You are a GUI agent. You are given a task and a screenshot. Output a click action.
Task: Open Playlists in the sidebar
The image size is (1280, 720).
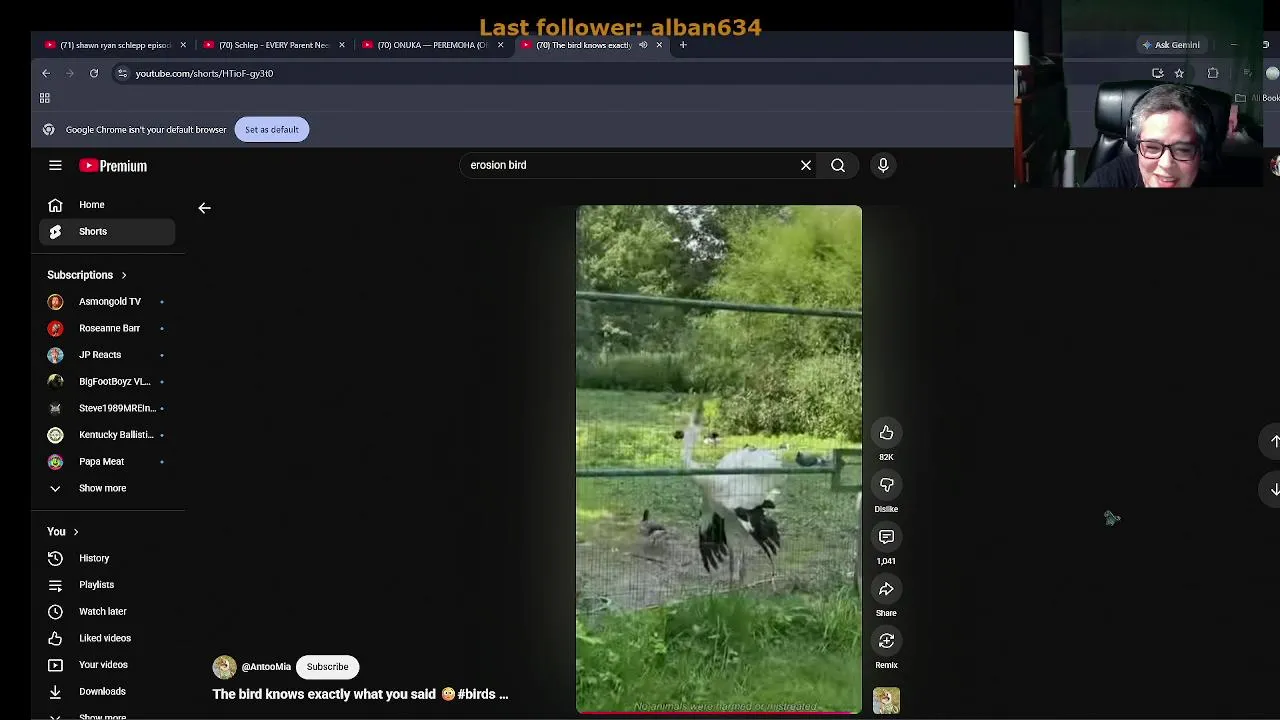point(108,585)
